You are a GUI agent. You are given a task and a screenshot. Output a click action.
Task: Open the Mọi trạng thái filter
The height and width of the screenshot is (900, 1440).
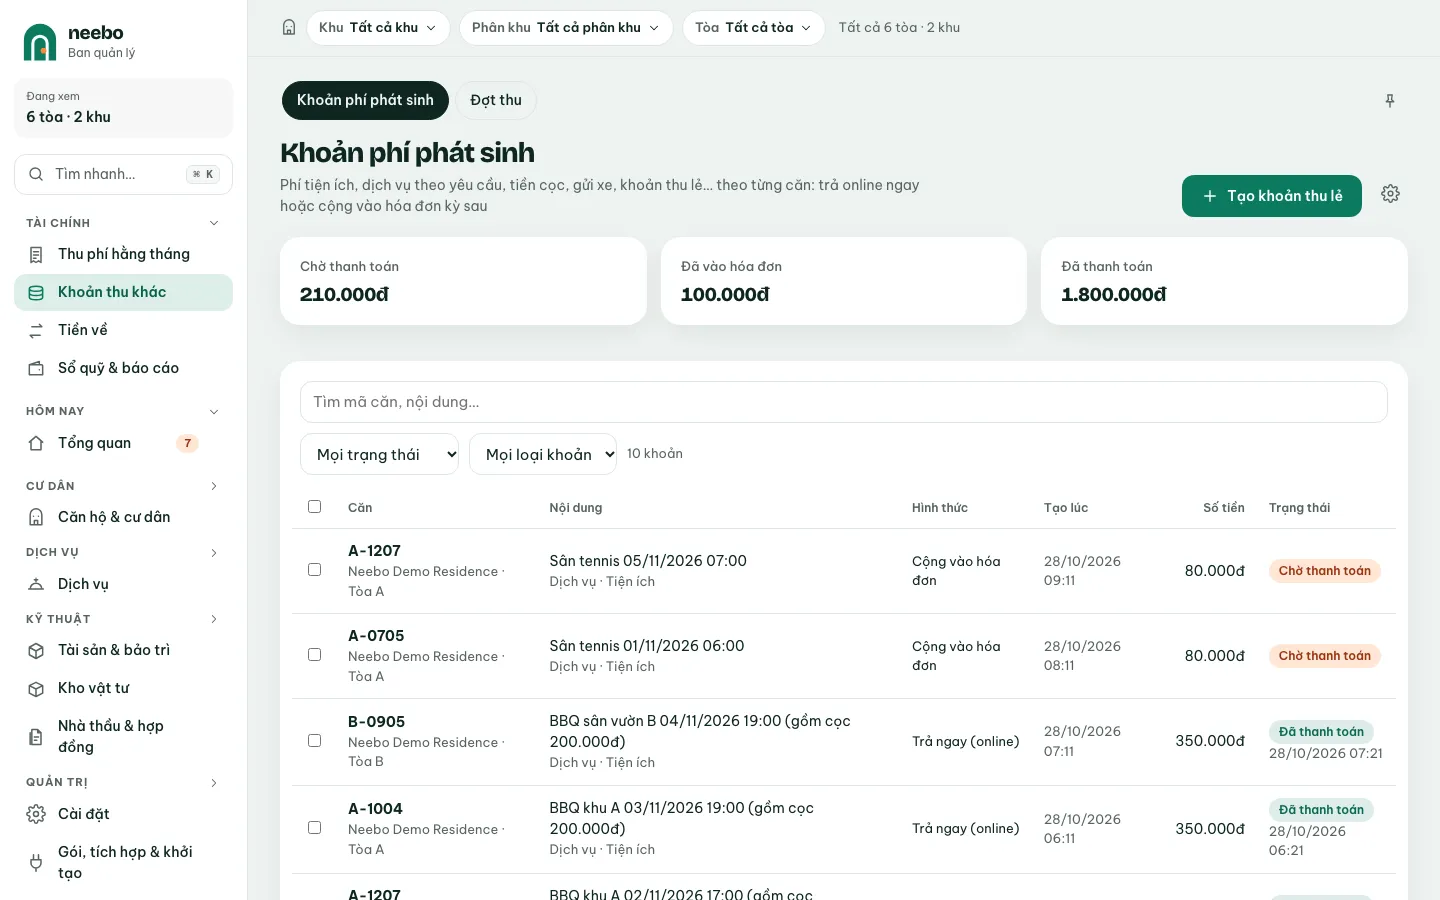(x=380, y=454)
